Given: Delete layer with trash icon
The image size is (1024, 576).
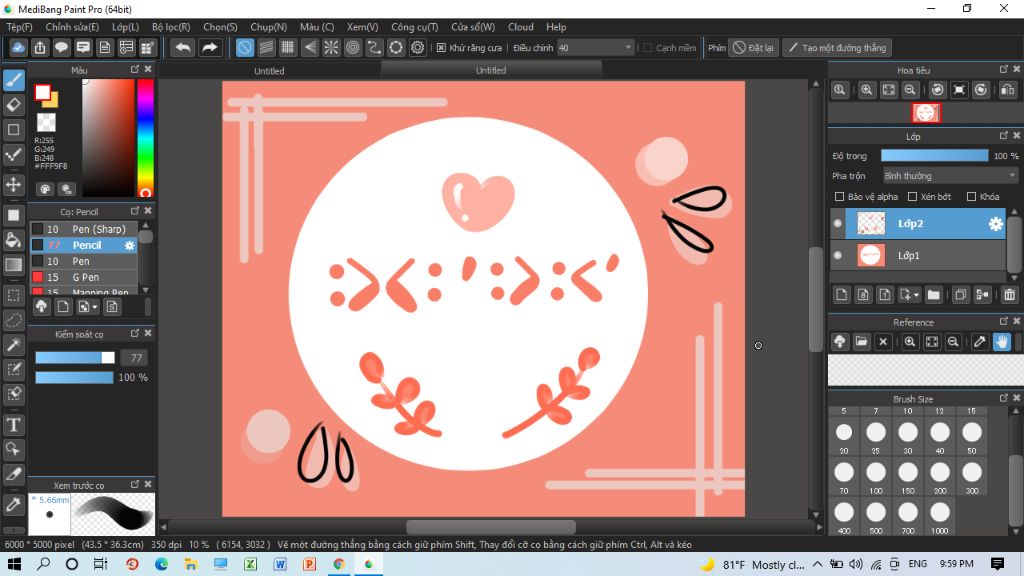Looking at the screenshot, I should (x=1009, y=295).
